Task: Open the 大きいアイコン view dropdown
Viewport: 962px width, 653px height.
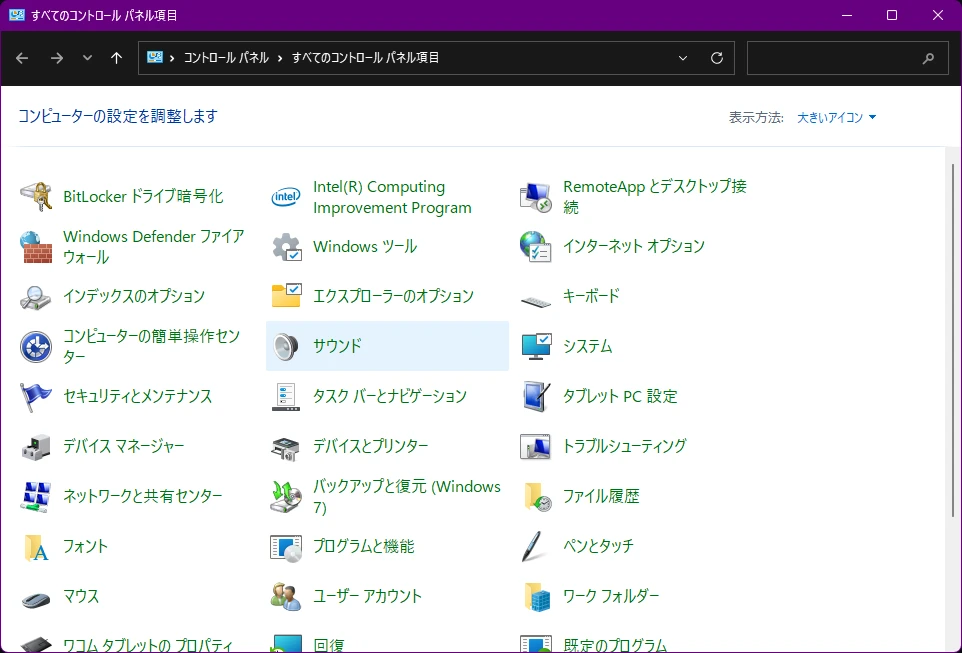Action: 836,117
